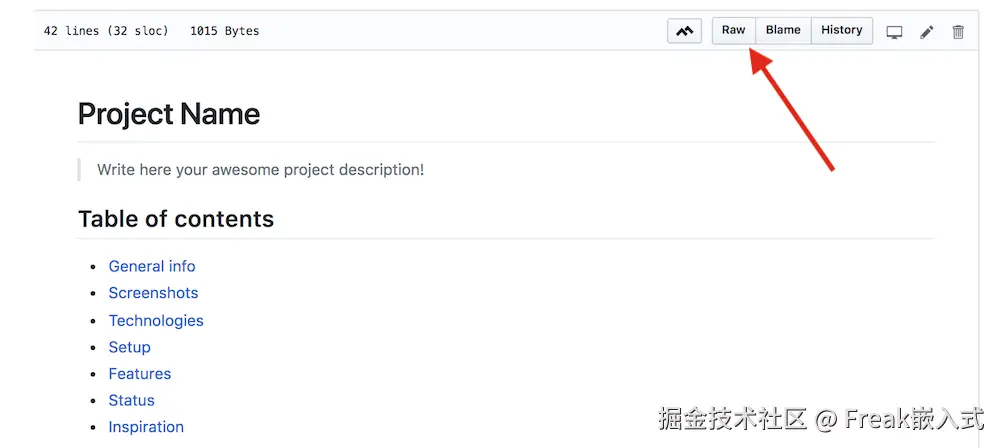Click the "42 lines (32 sloc)" file info
Screen dimensions: 1000x448
tap(108, 31)
